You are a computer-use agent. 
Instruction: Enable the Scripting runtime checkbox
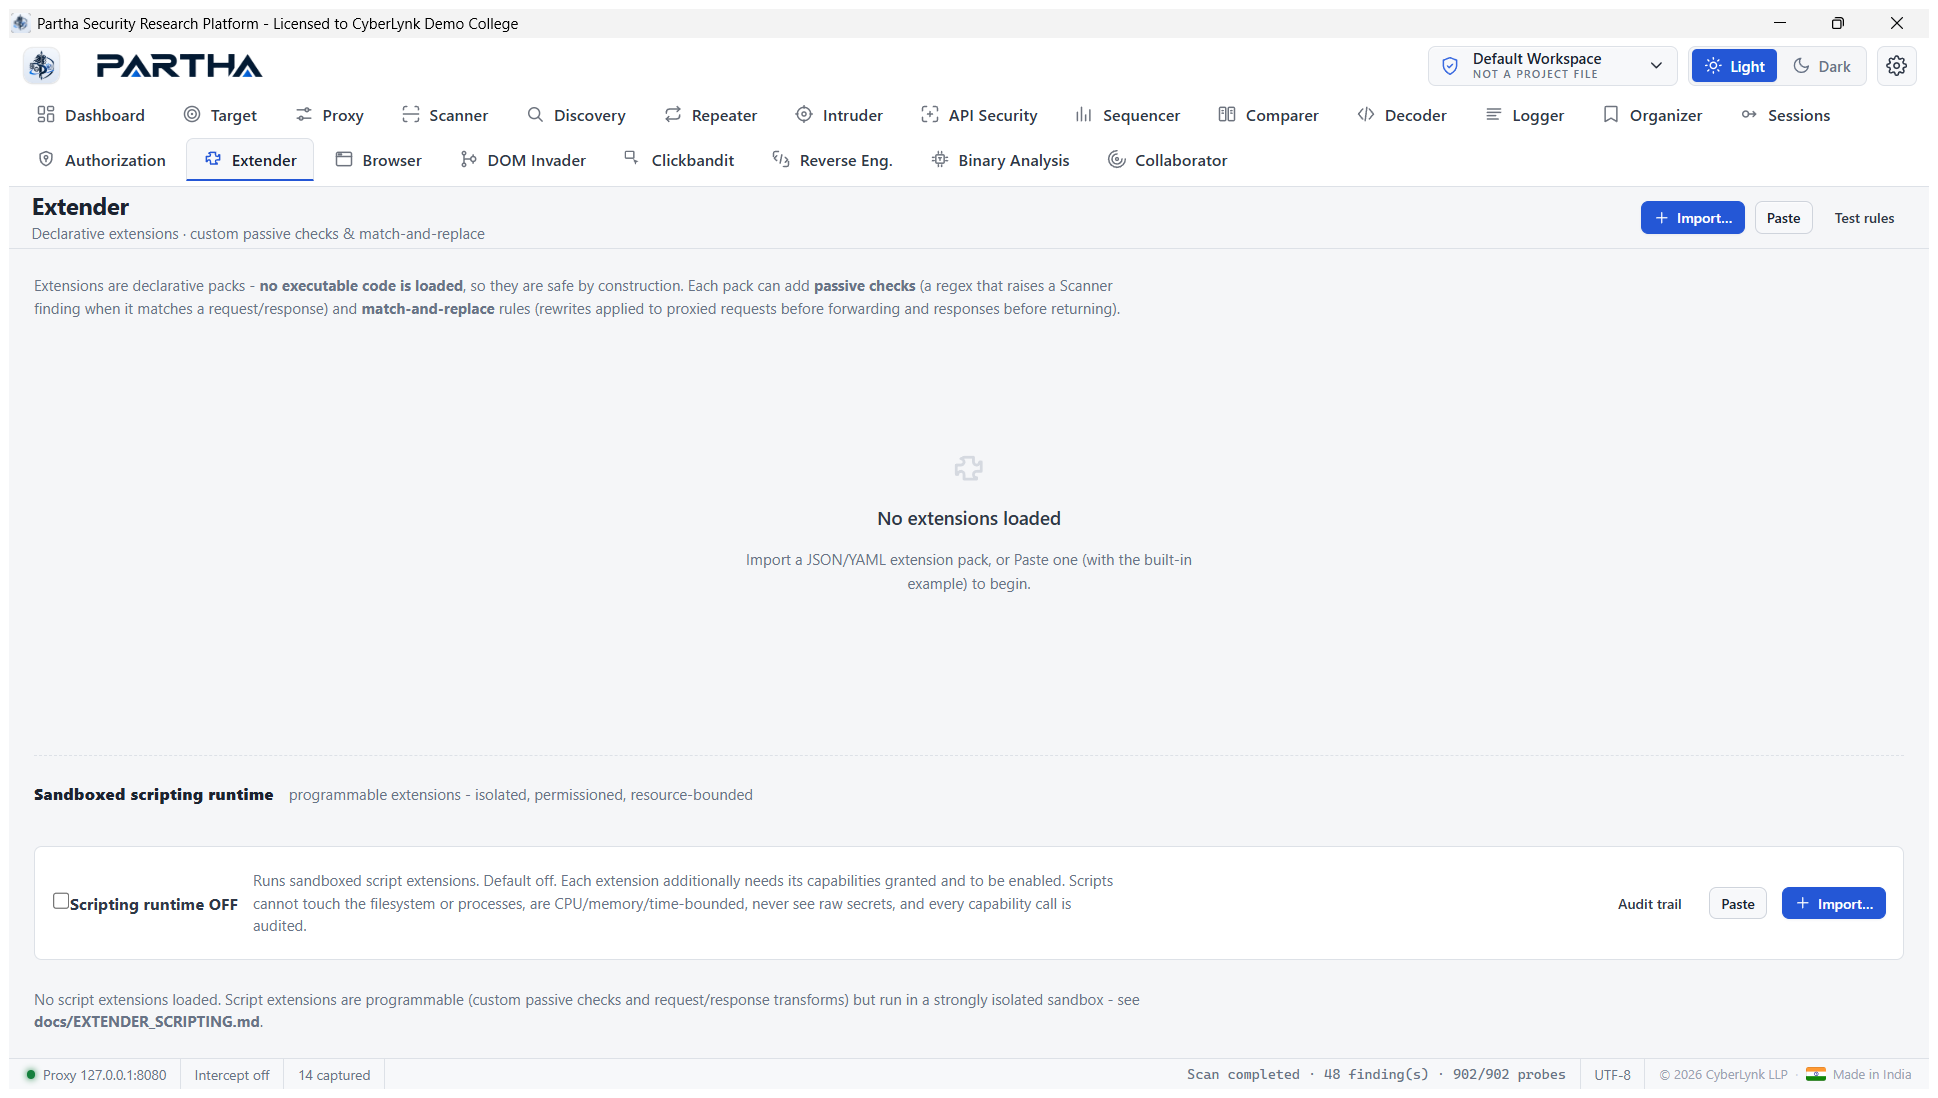click(61, 901)
